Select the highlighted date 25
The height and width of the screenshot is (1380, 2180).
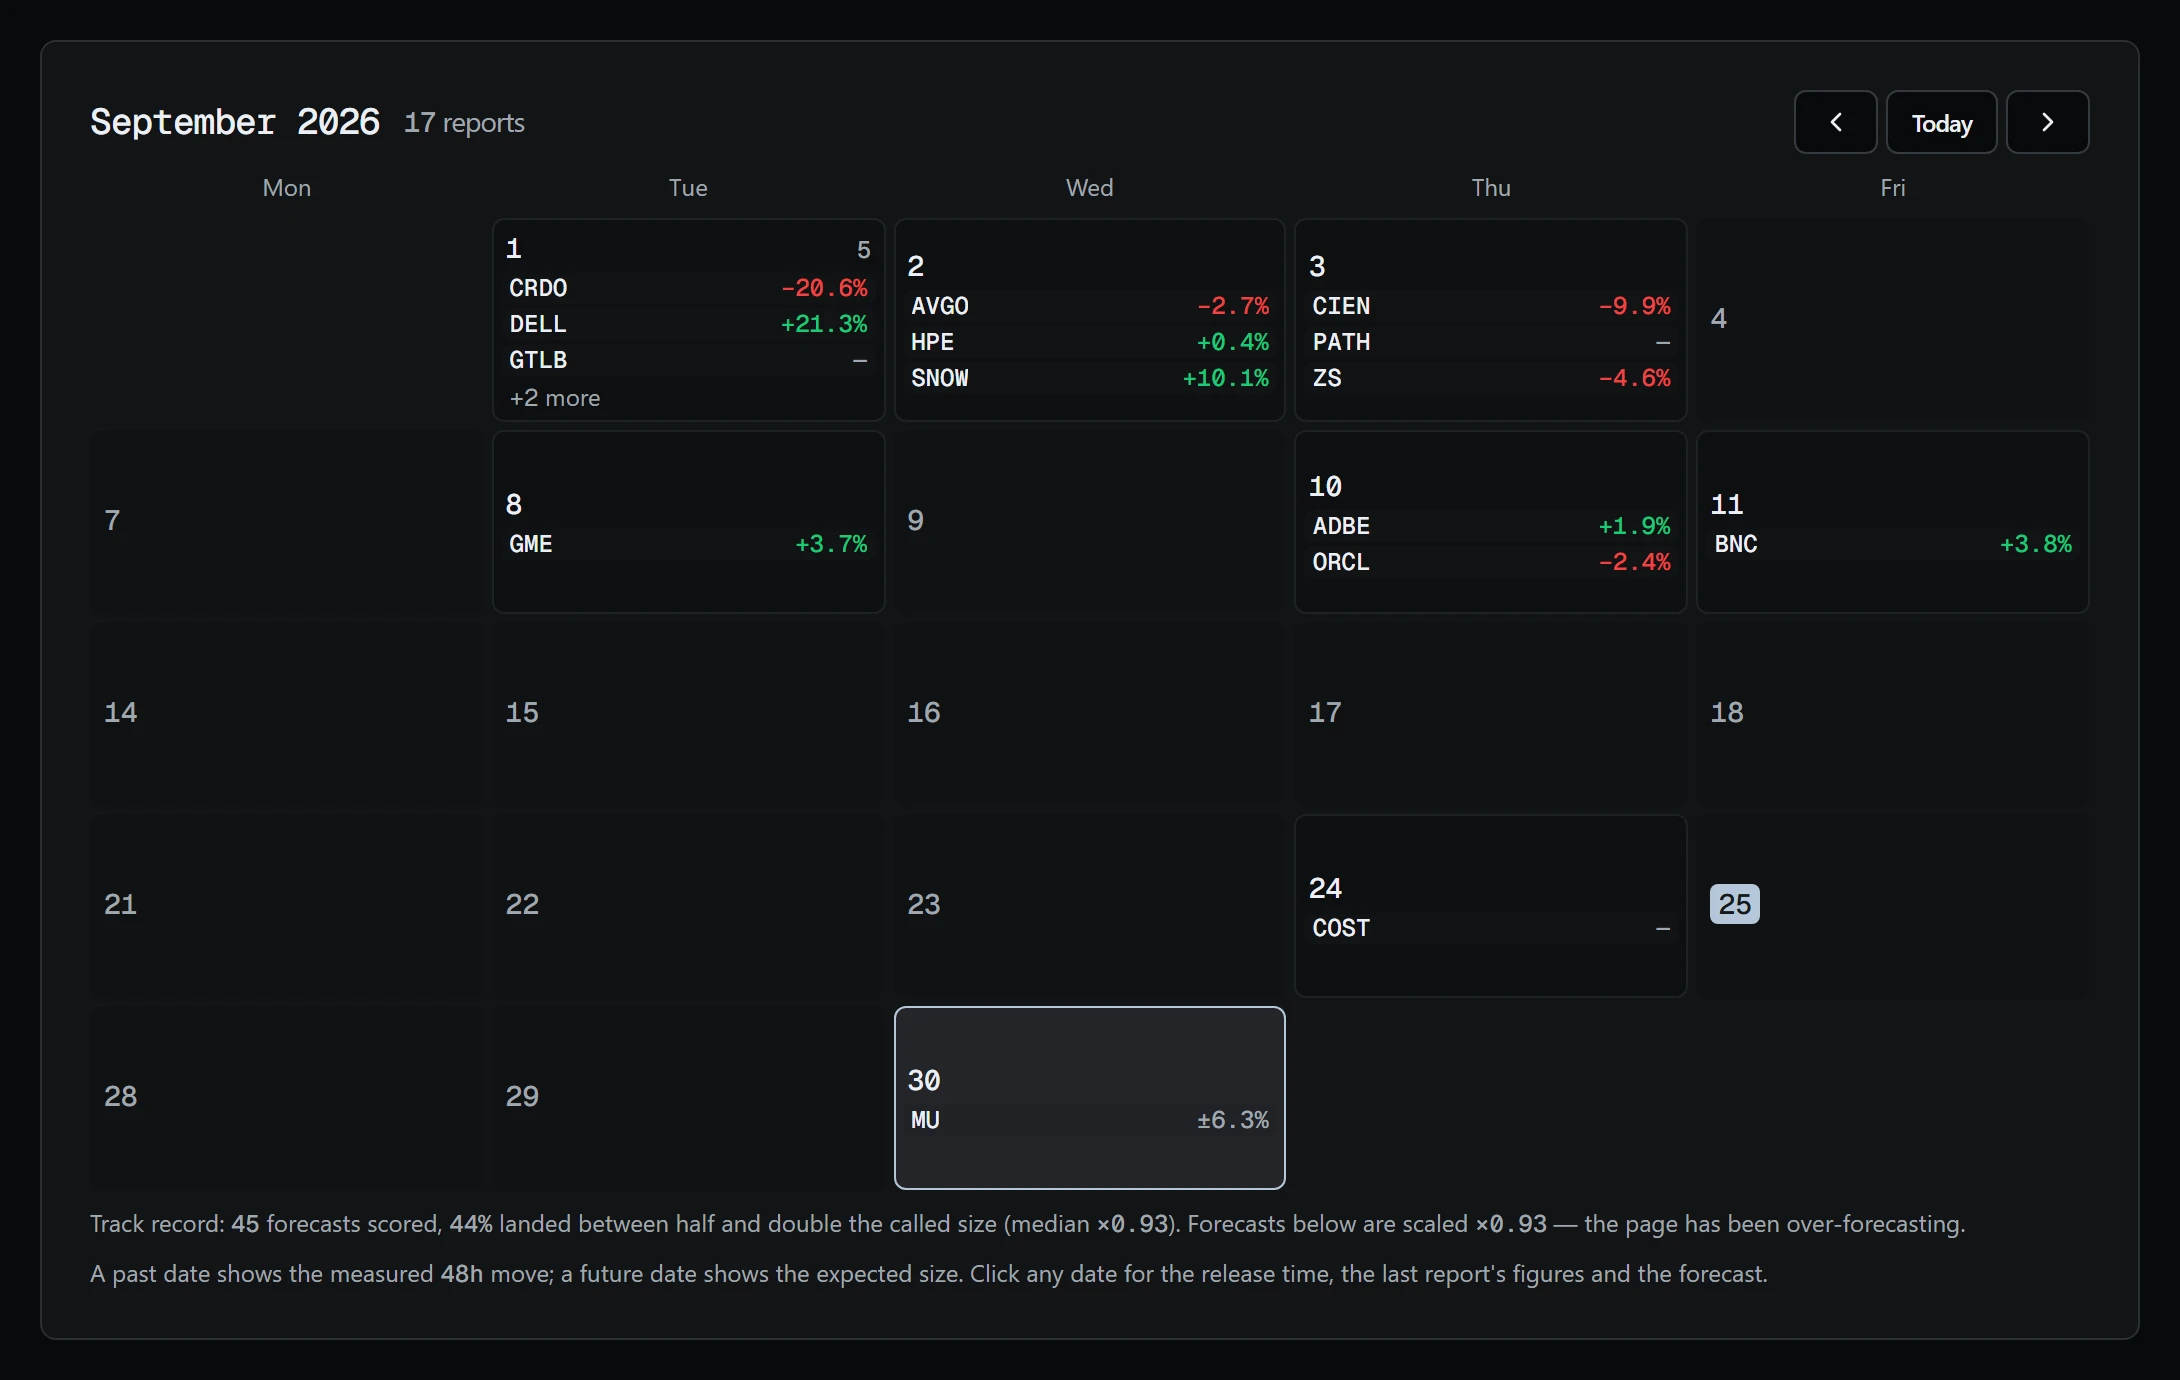tap(1735, 904)
